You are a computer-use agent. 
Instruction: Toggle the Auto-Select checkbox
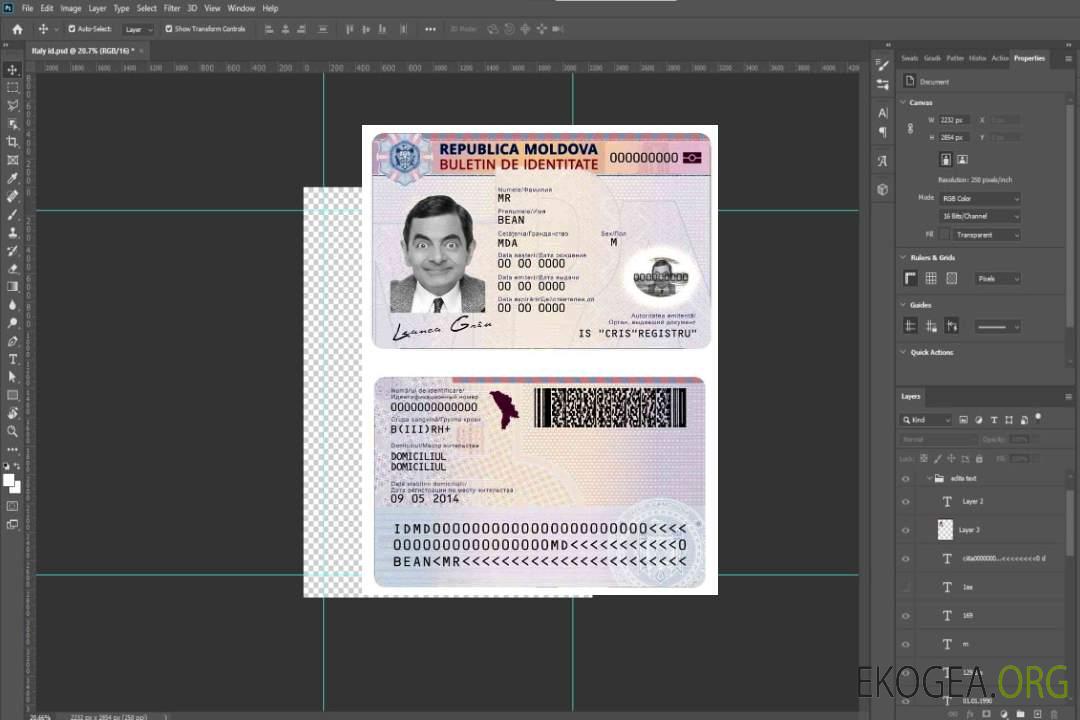72,29
